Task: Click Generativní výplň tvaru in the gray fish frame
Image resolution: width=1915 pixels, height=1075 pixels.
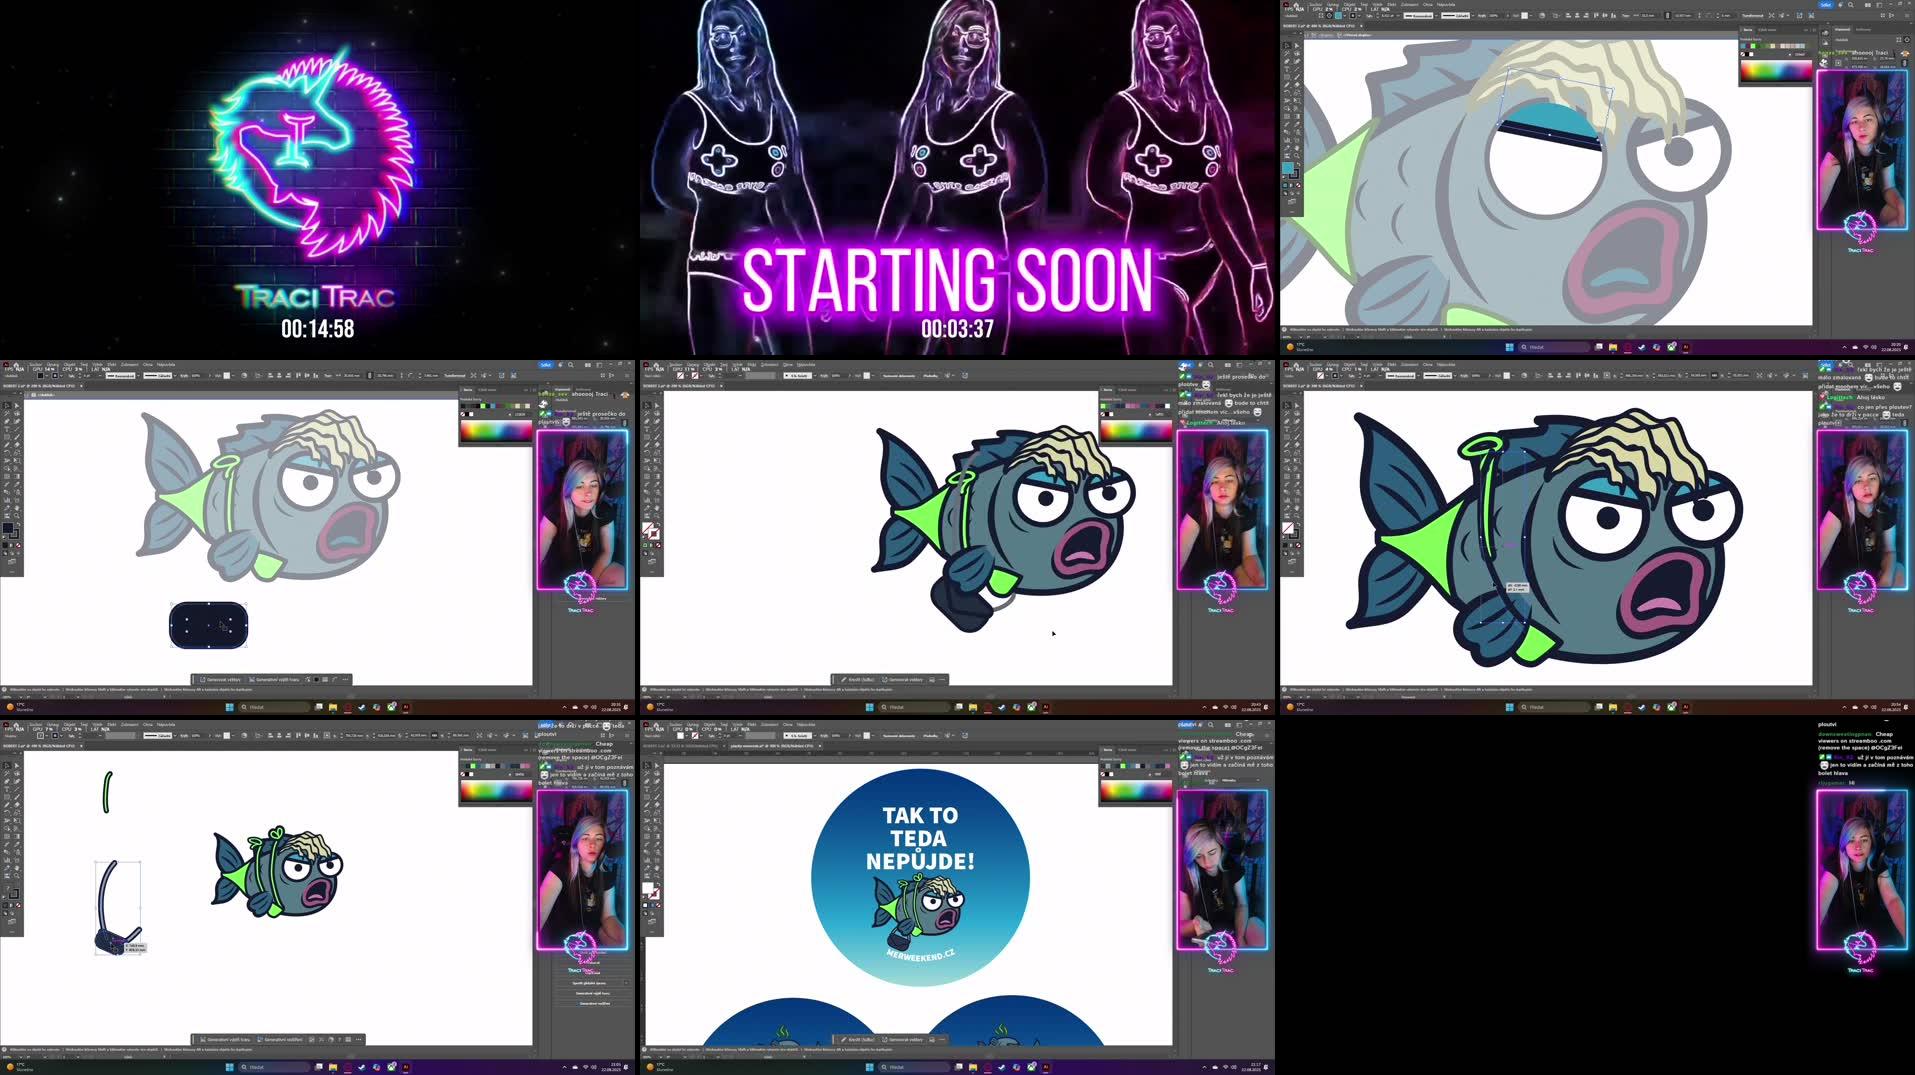Action: 275,679
